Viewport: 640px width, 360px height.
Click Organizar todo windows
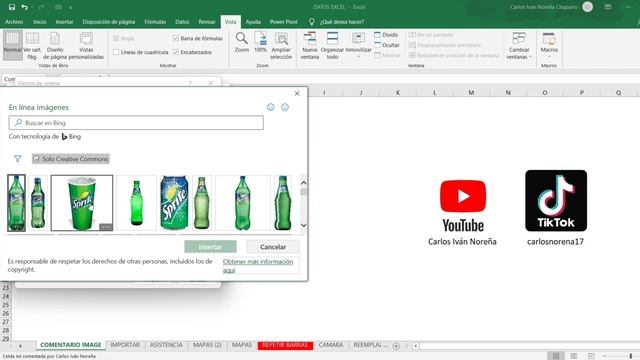coord(332,46)
